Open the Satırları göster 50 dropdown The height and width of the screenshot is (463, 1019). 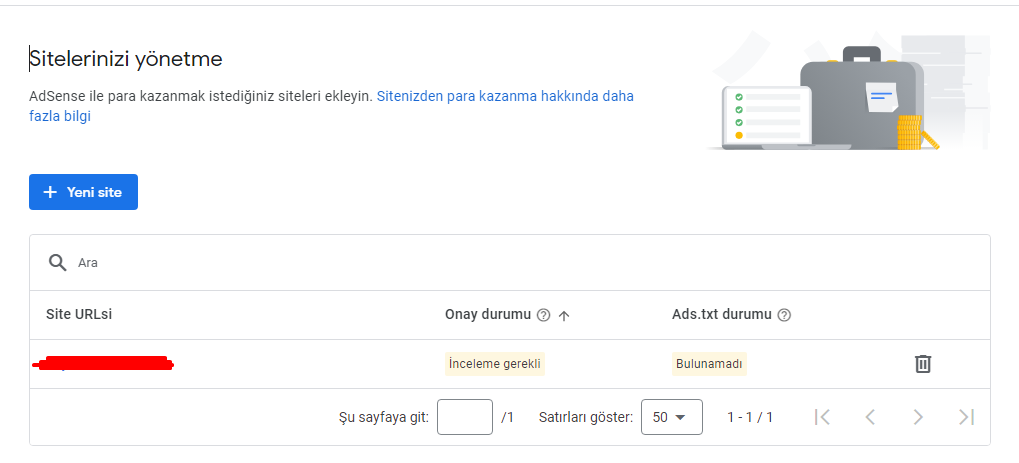[x=671, y=417]
